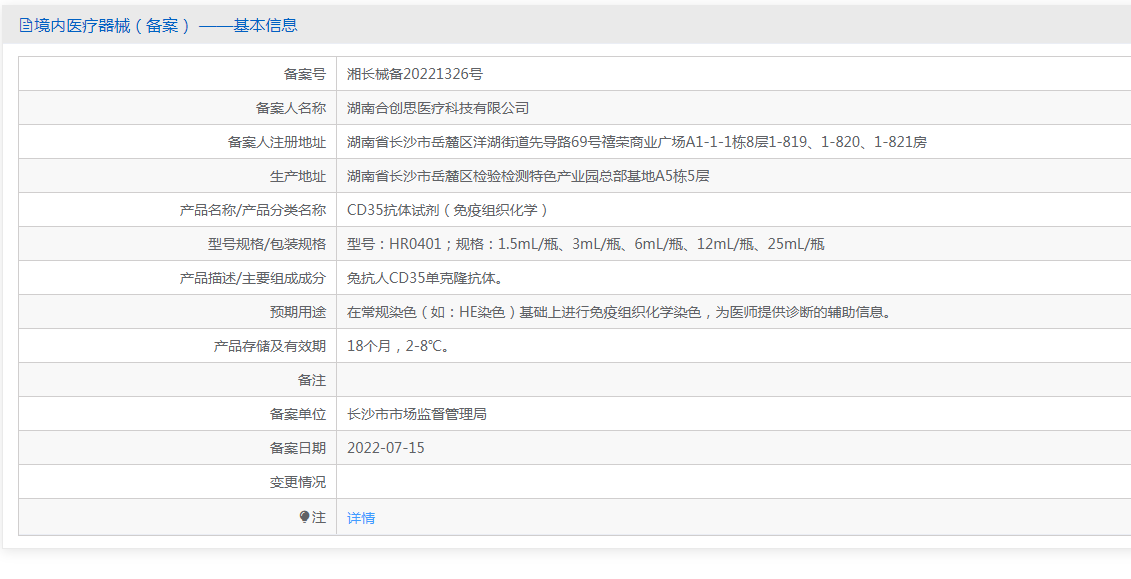Select the storage value 18个月，2-8℃。

[400, 346]
